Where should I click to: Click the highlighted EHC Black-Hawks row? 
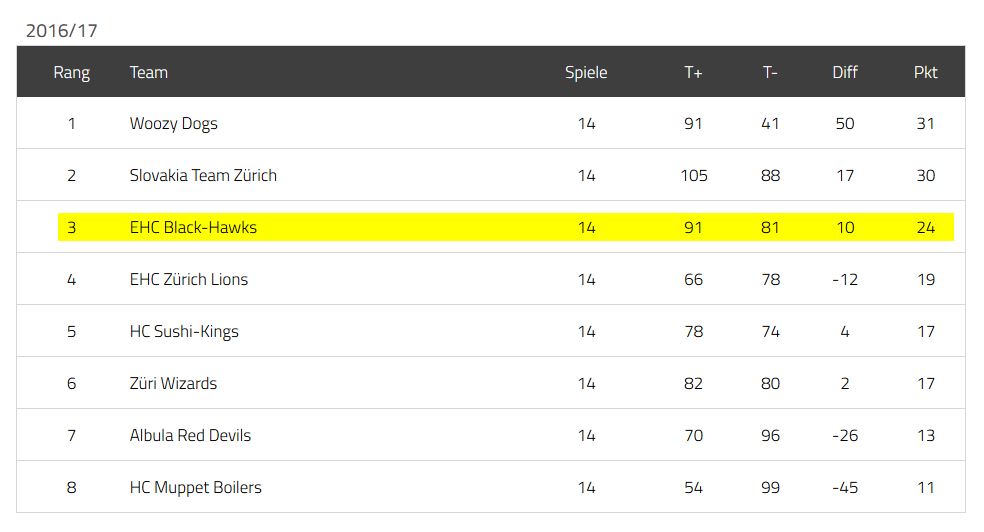pyautogui.click(x=506, y=227)
